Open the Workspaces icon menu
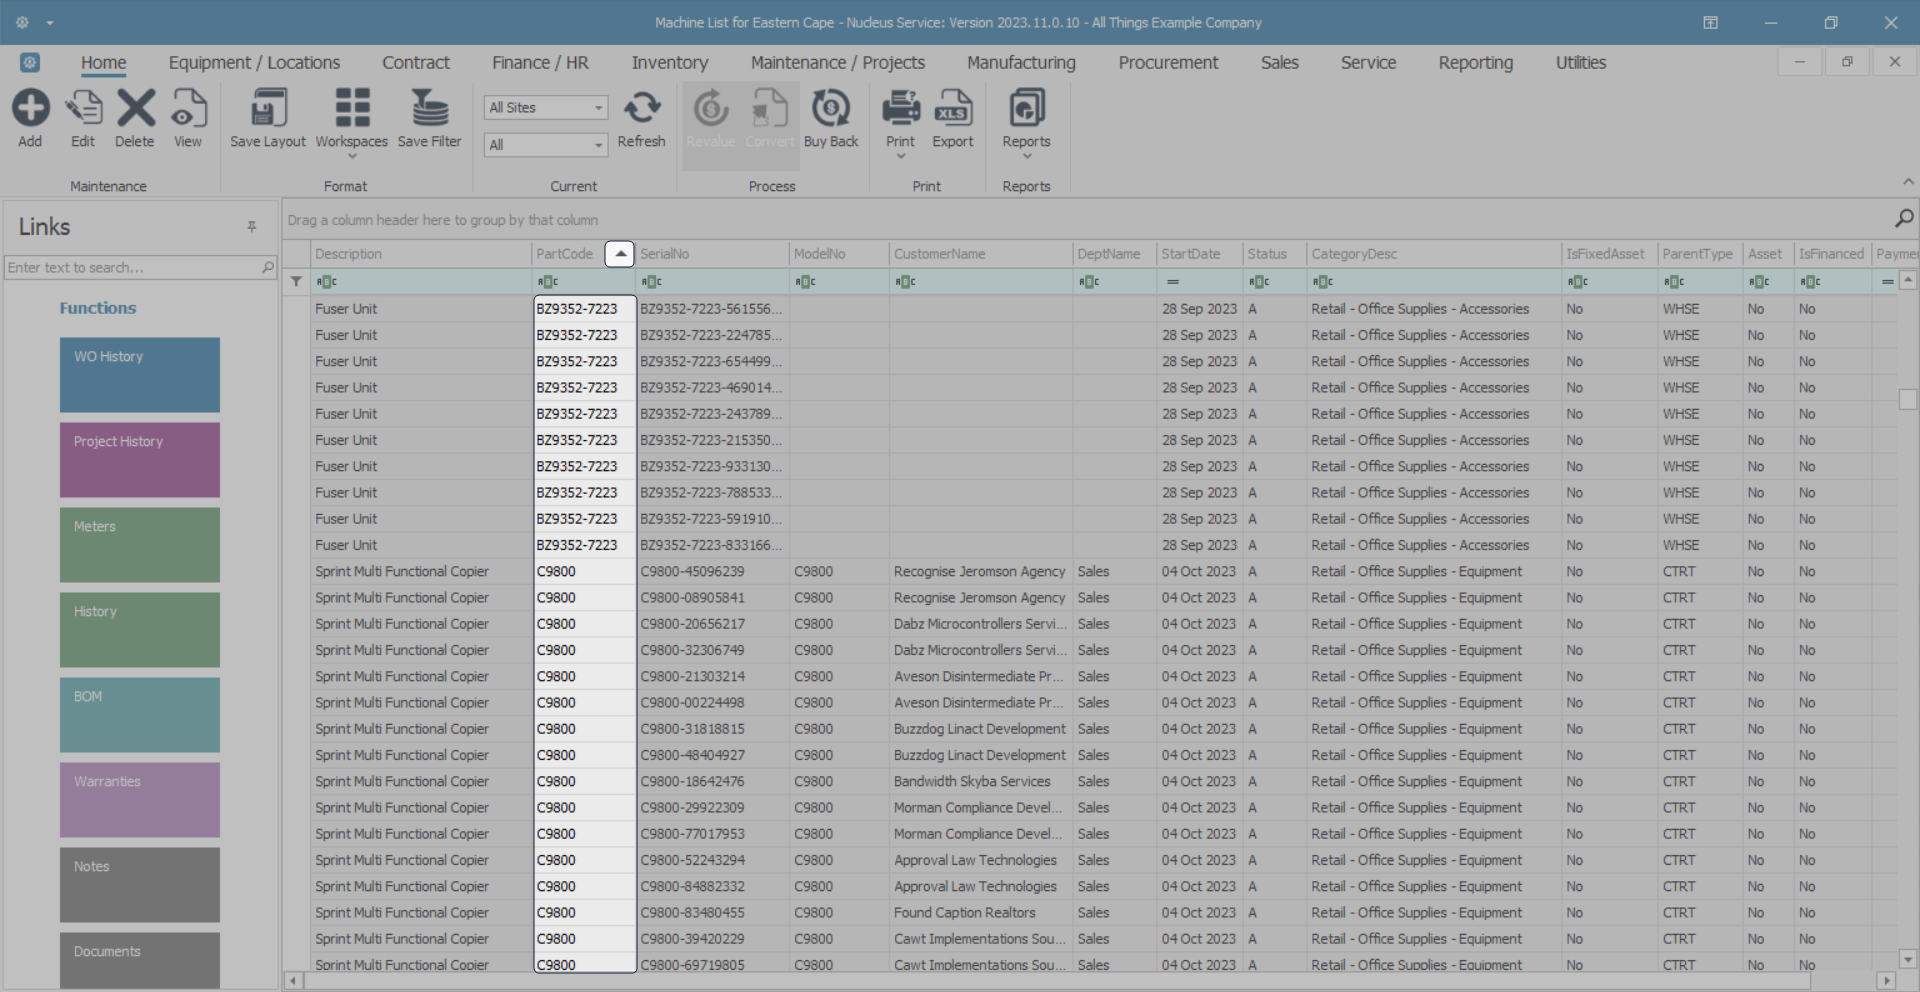 coord(352,108)
